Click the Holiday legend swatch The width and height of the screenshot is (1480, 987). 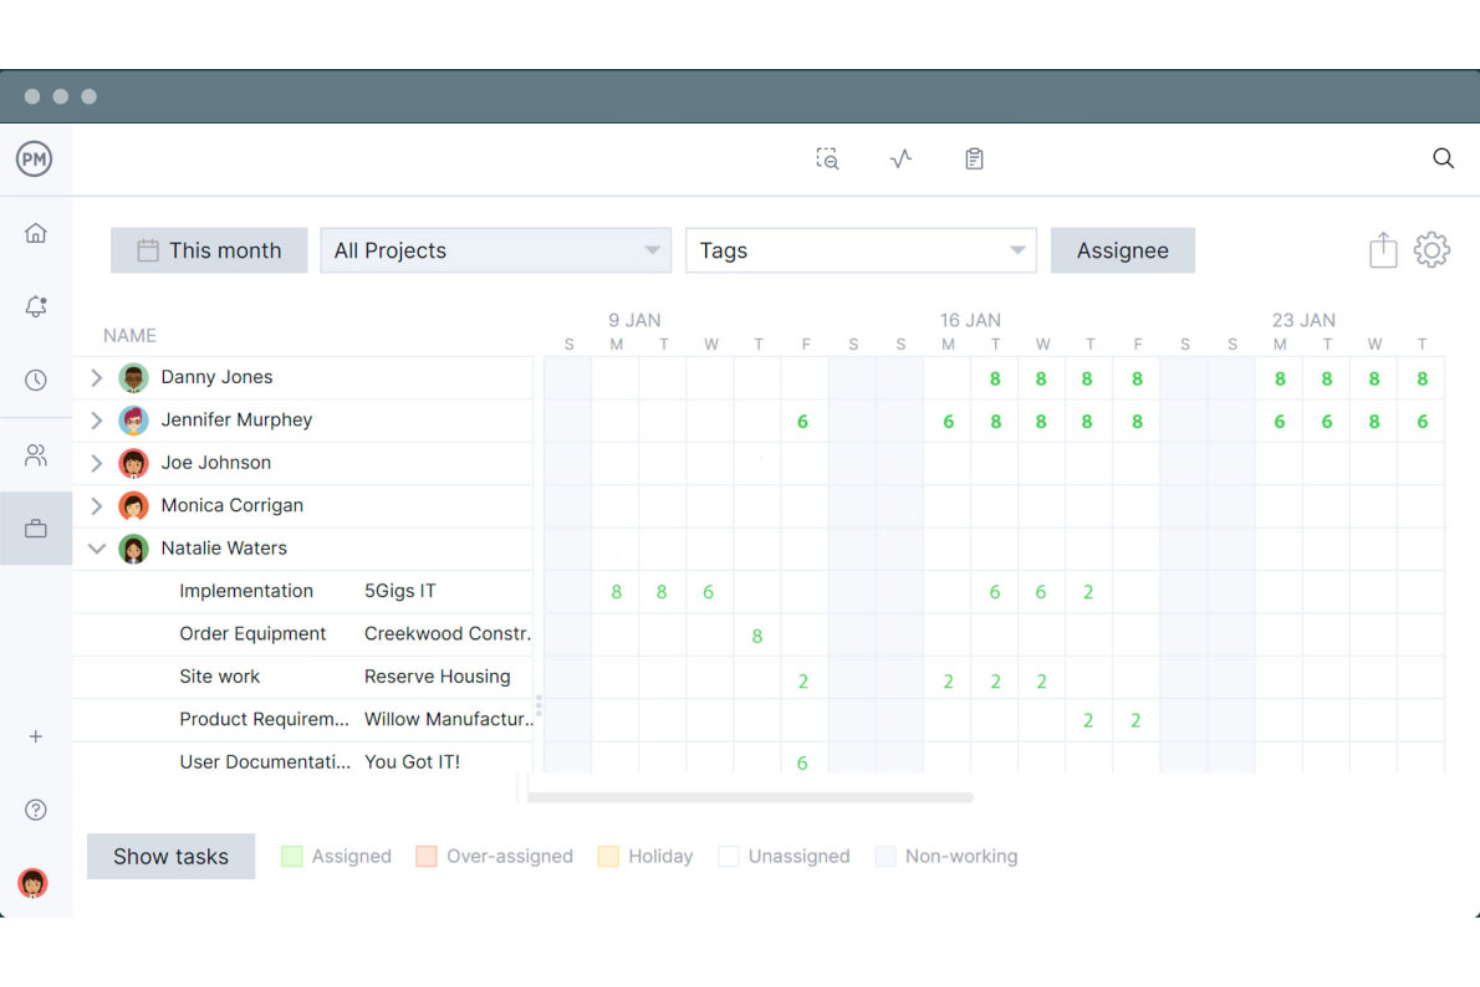click(x=608, y=856)
